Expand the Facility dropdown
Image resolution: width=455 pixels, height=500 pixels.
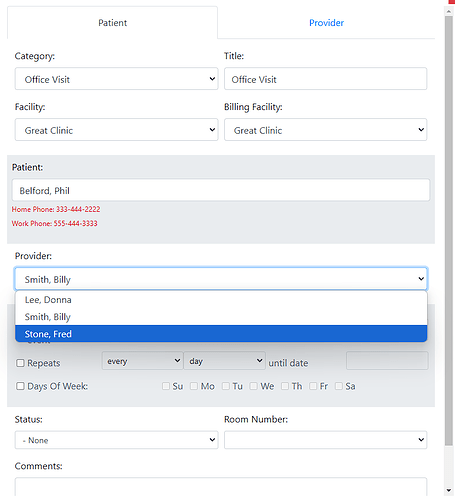coord(116,130)
